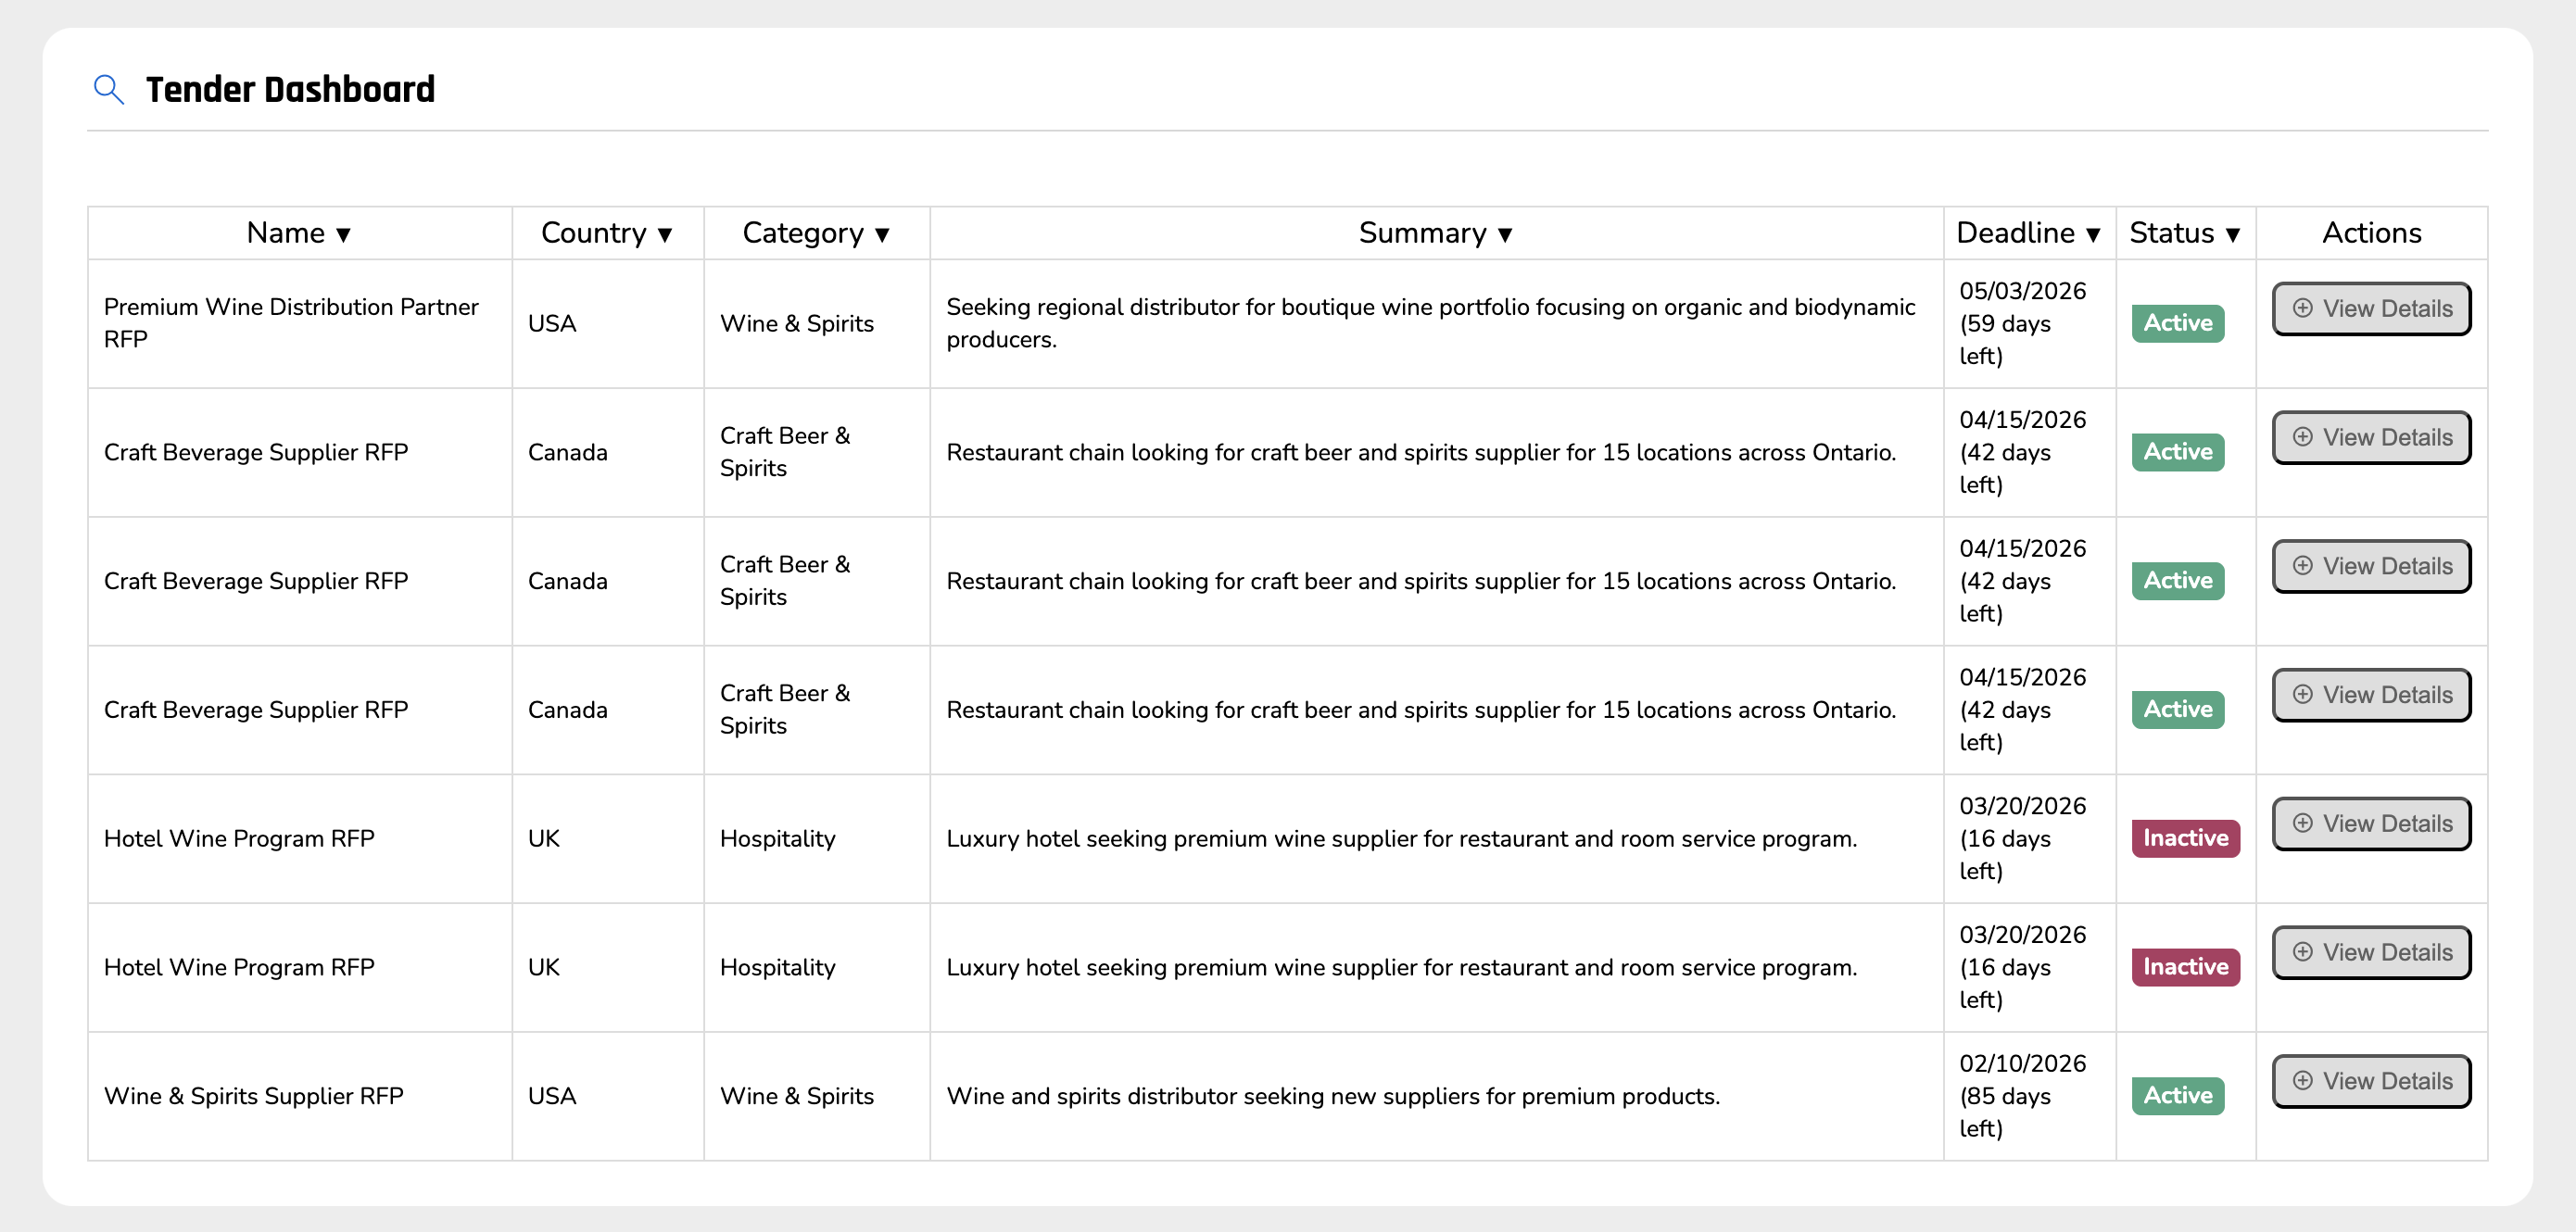Click Active badge on Premium Wine Distribution row
The height and width of the screenshot is (1232, 2576).
click(2177, 323)
